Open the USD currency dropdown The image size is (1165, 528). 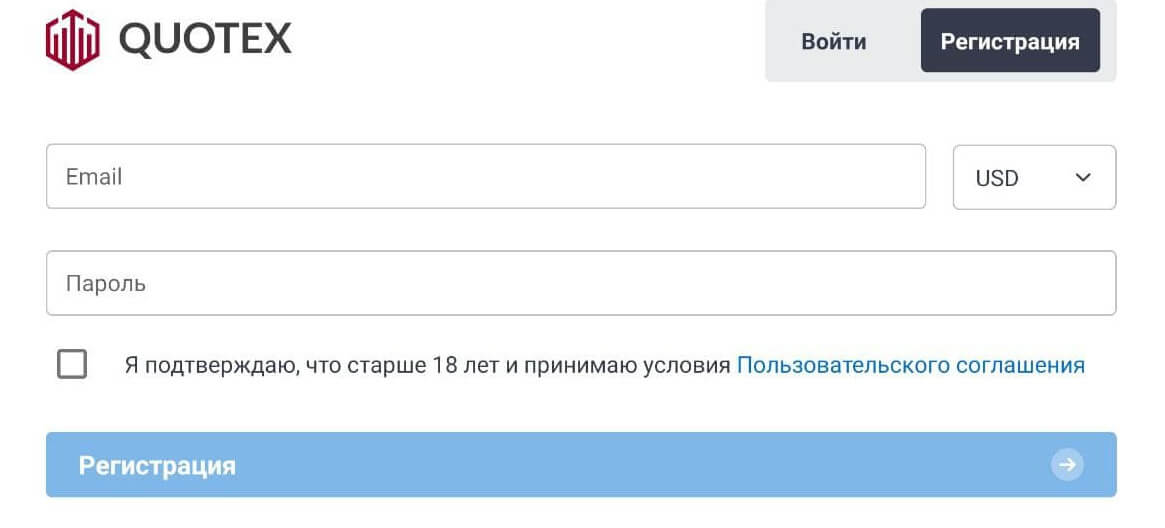(x=1034, y=178)
